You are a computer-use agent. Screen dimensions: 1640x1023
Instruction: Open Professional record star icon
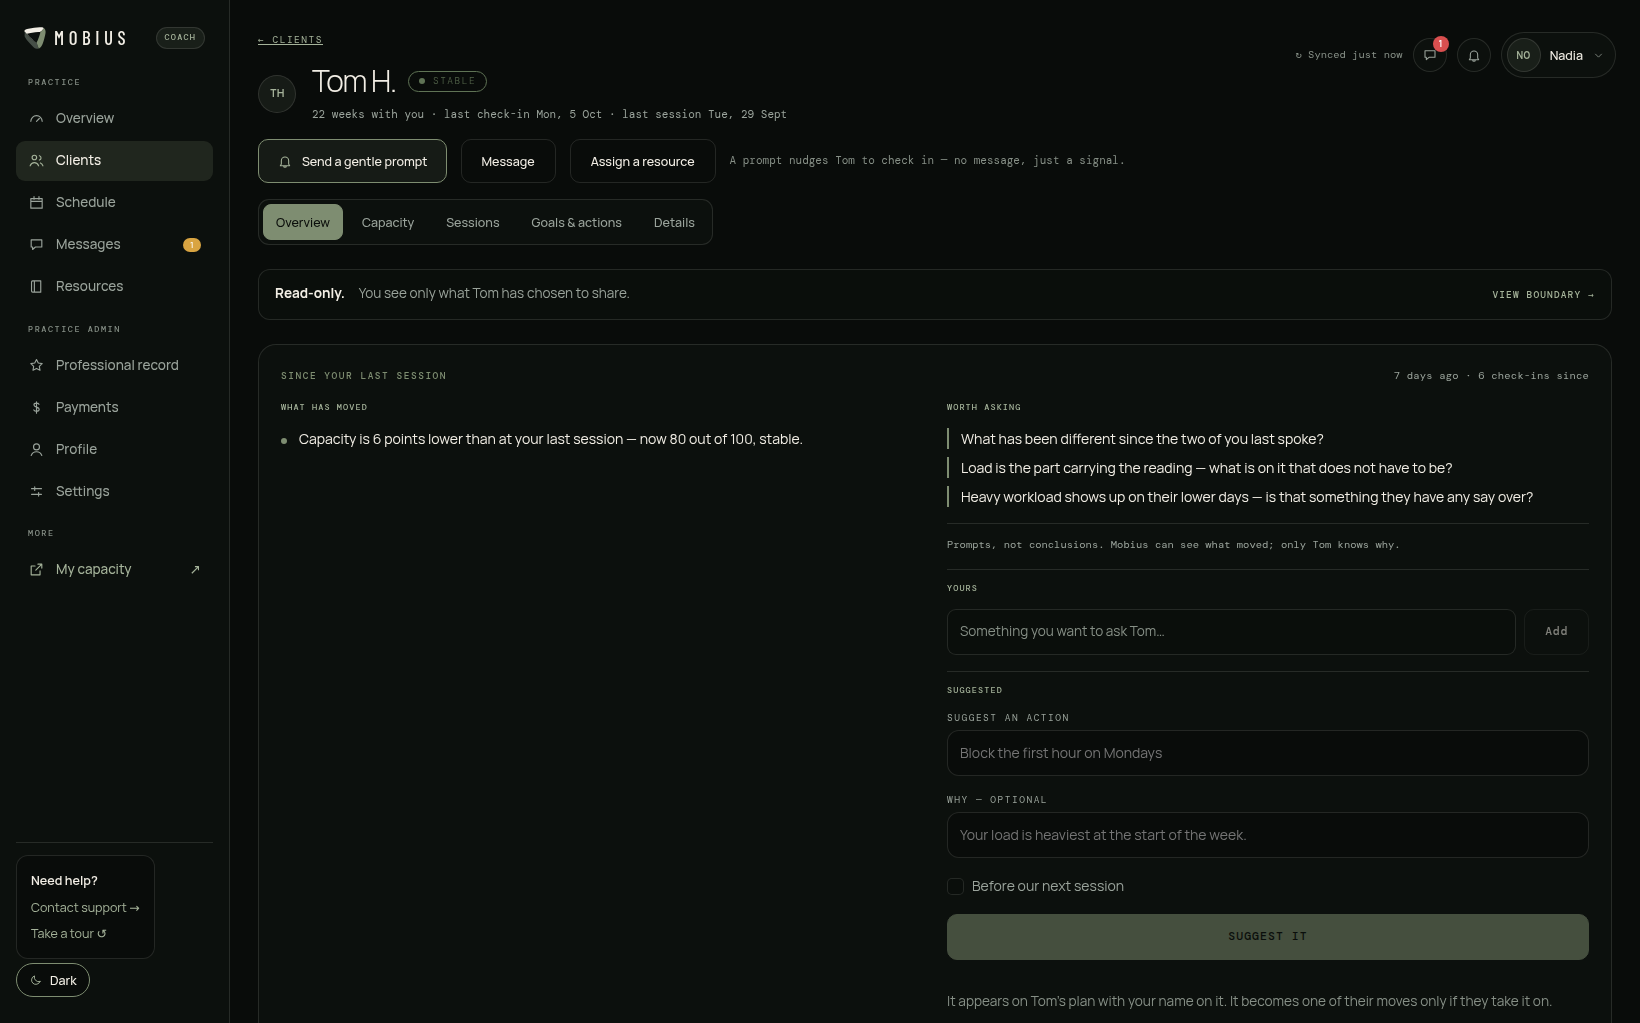pos(37,366)
